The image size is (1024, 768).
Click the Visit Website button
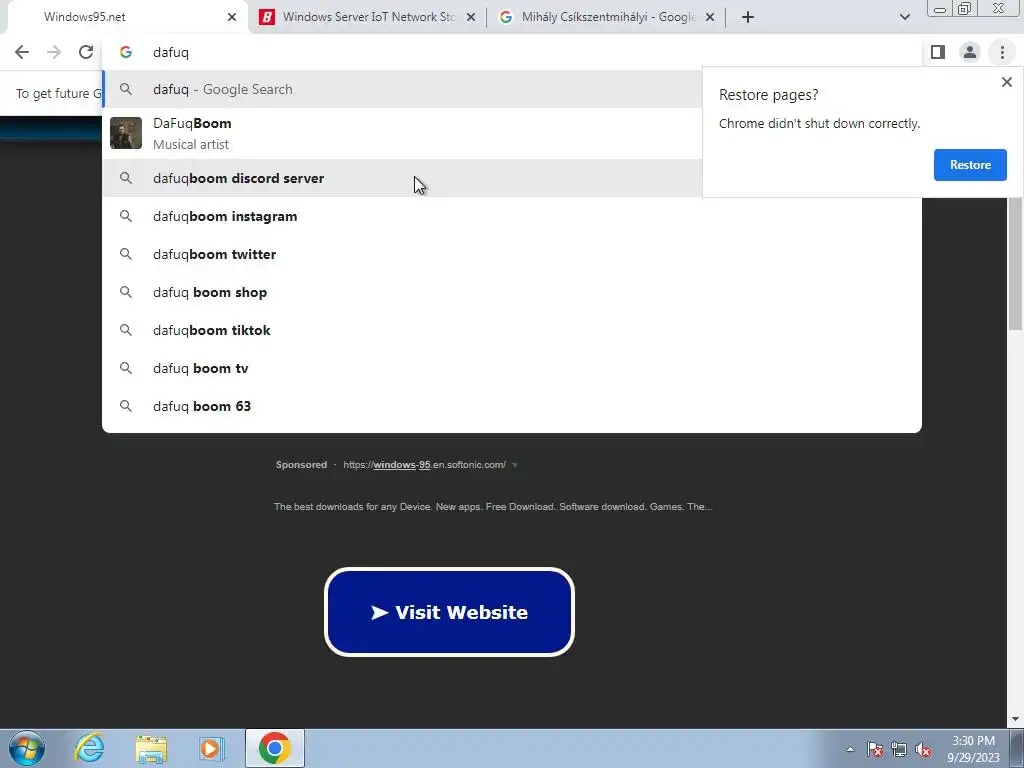[449, 612]
